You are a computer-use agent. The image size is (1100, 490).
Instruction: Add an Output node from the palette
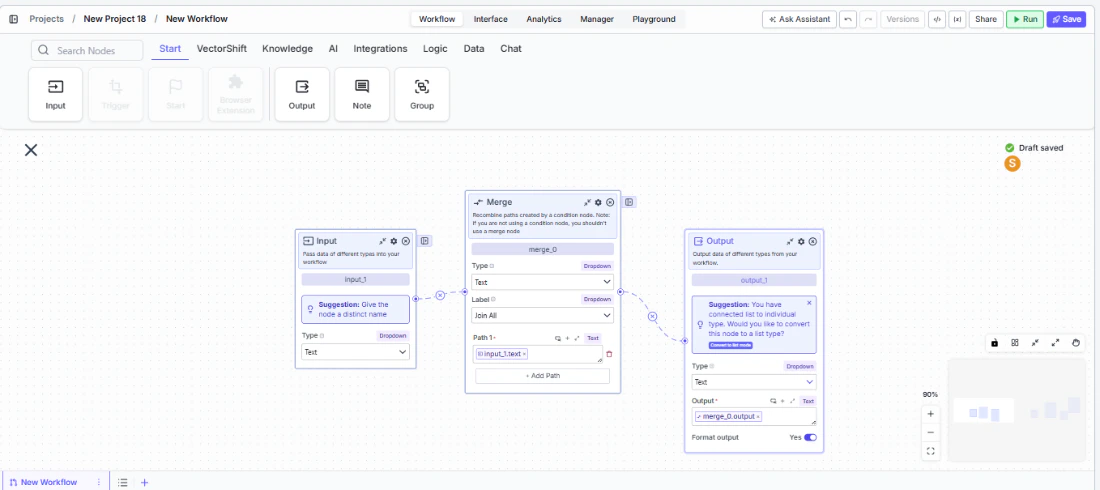coord(302,94)
